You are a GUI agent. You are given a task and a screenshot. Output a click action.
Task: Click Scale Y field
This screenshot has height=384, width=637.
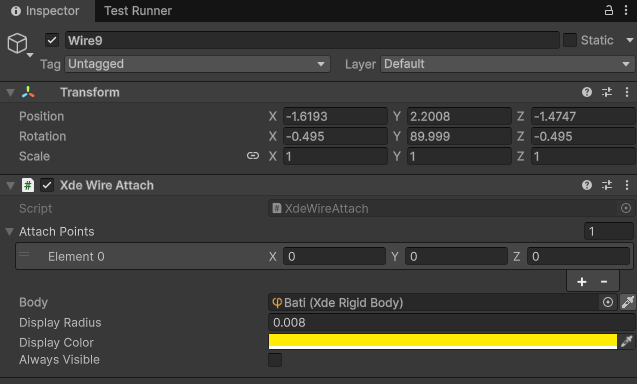point(459,156)
